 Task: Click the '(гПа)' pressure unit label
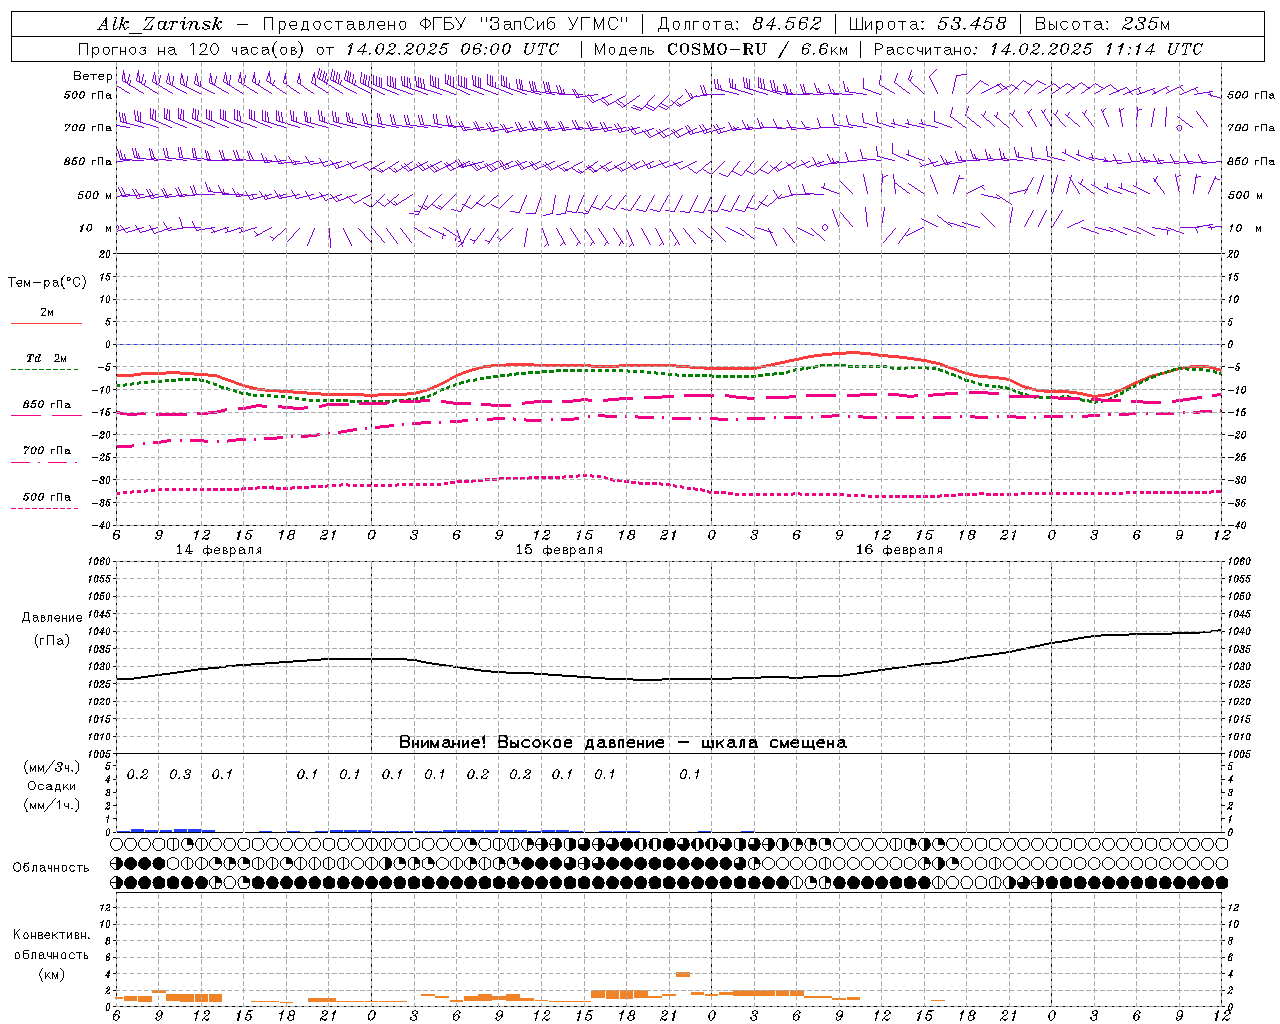click(52, 641)
